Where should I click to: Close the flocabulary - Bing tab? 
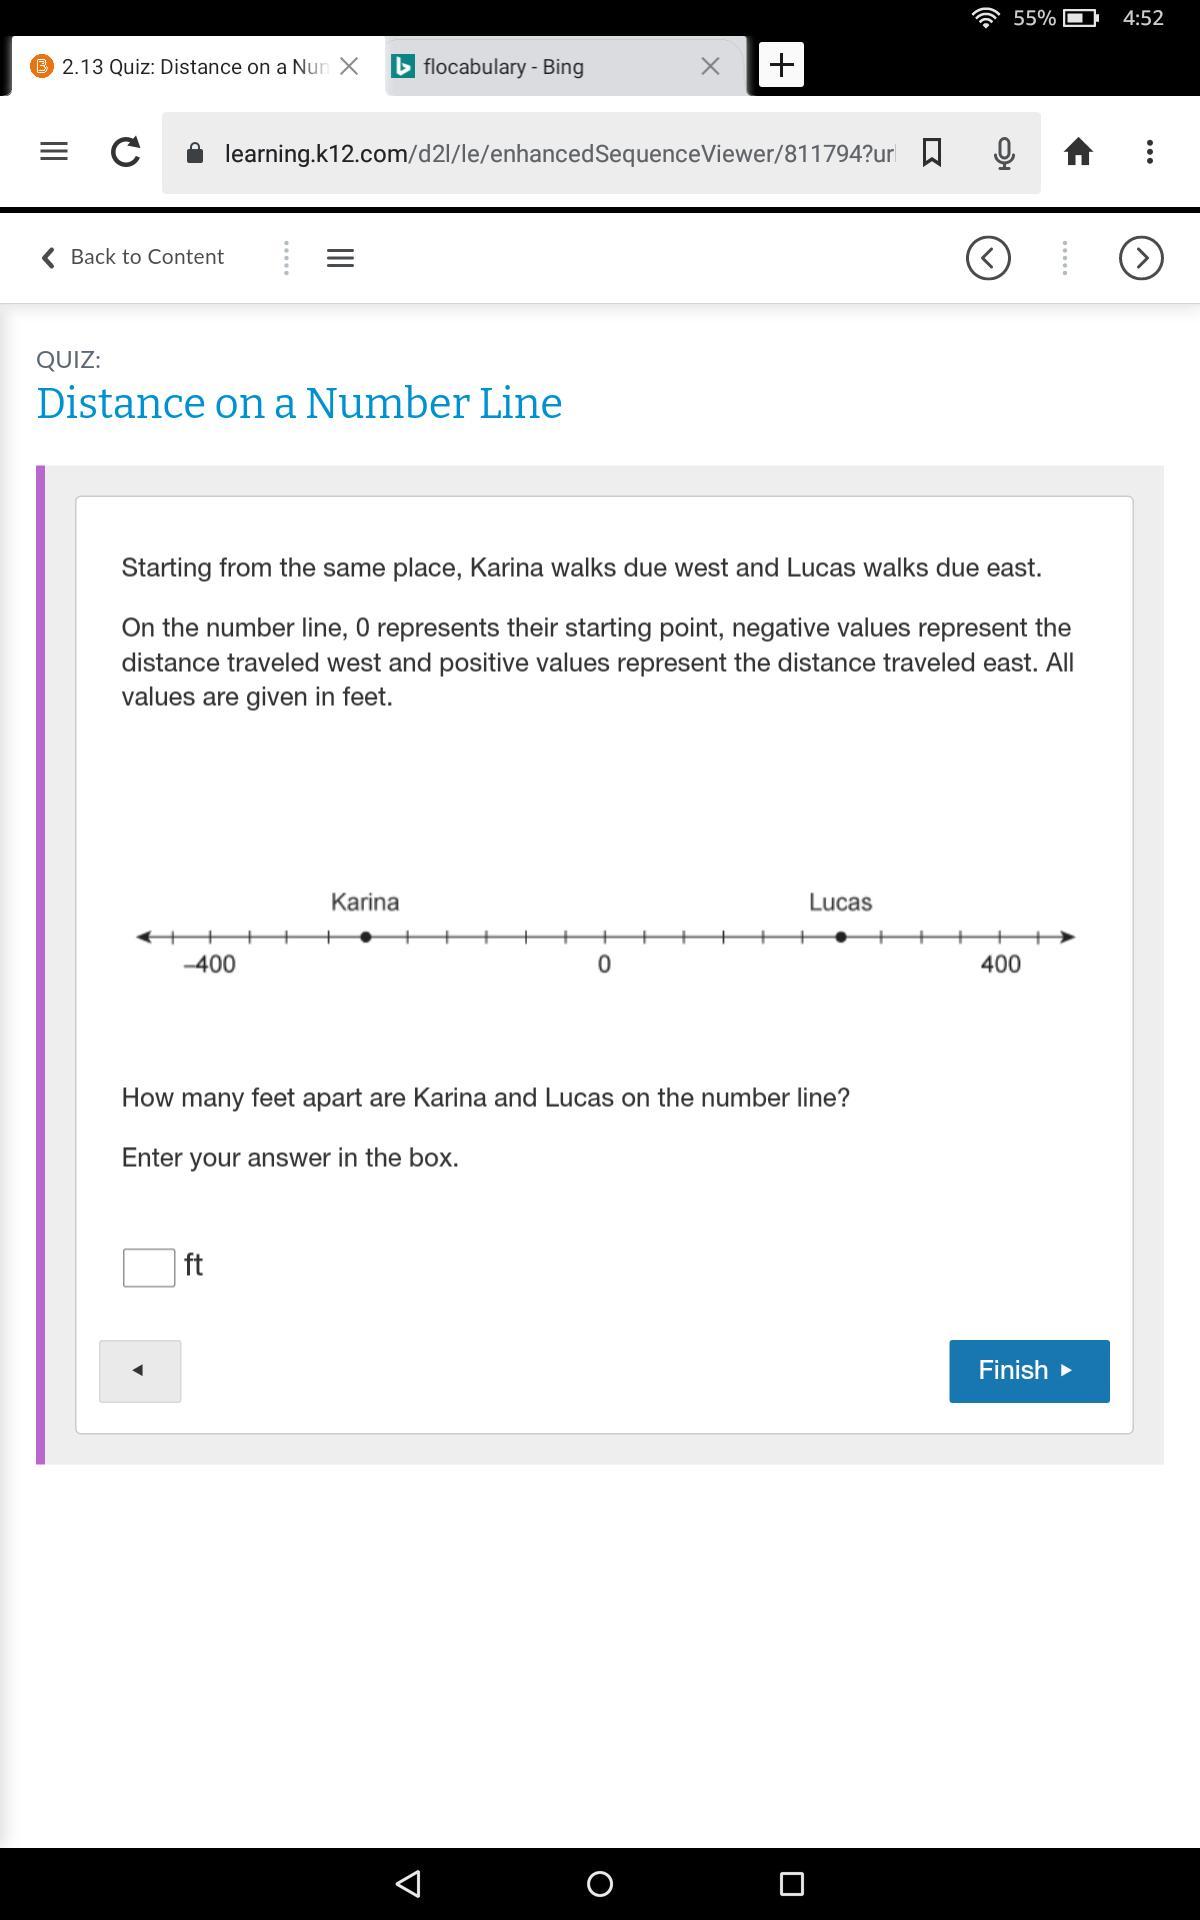coord(710,66)
